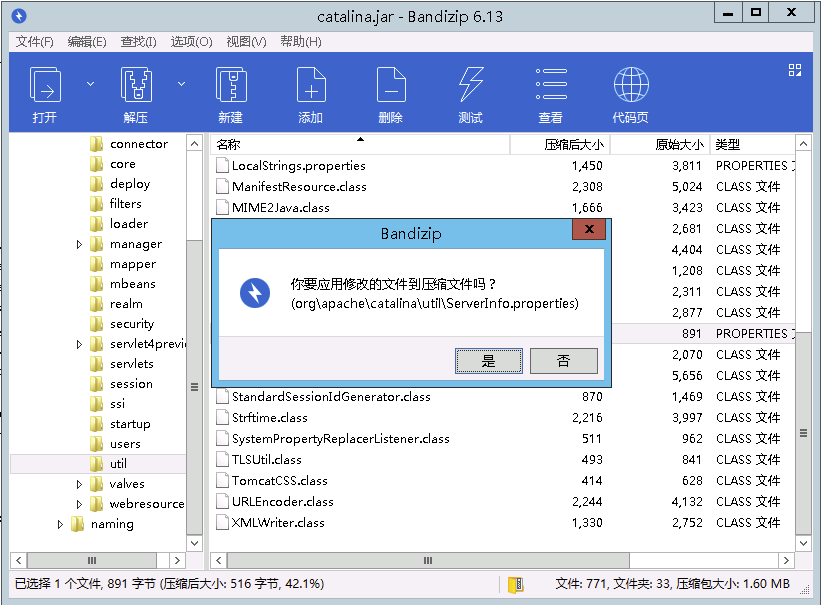Click the Test (测试) lightning icon
Viewport: 822px width, 605px height.
click(x=471, y=84)
